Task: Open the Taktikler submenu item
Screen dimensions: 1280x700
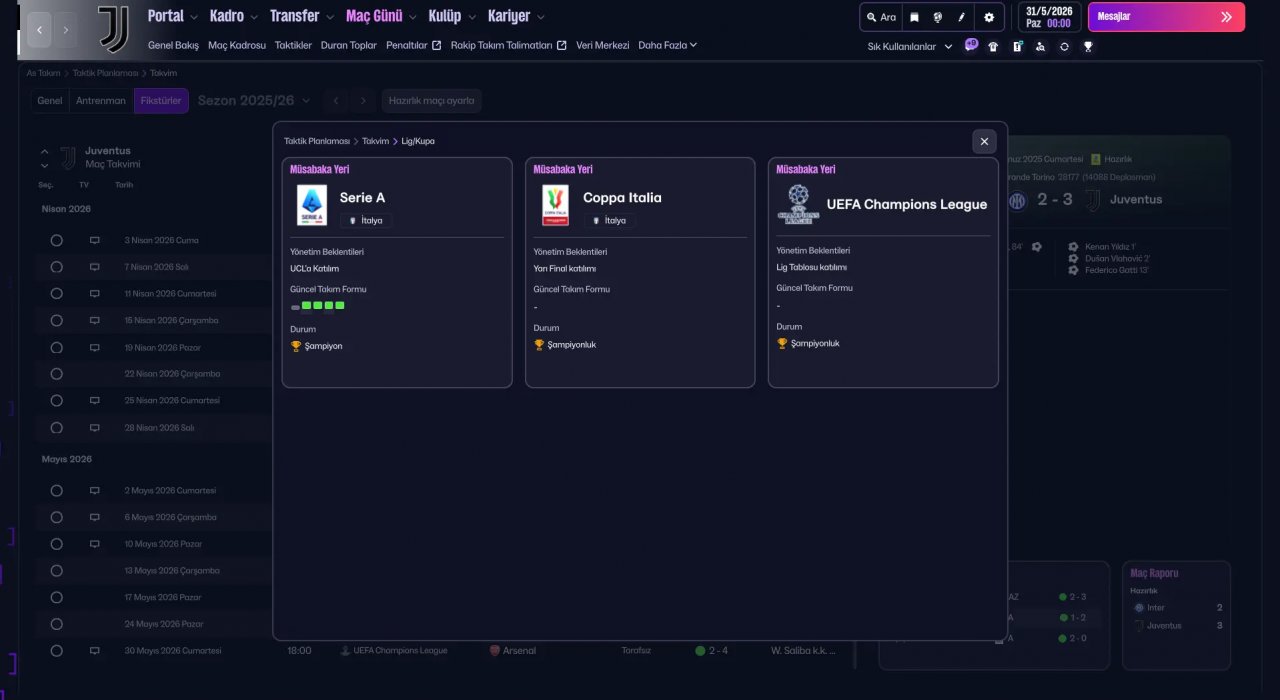Action: tap(293, 45)
